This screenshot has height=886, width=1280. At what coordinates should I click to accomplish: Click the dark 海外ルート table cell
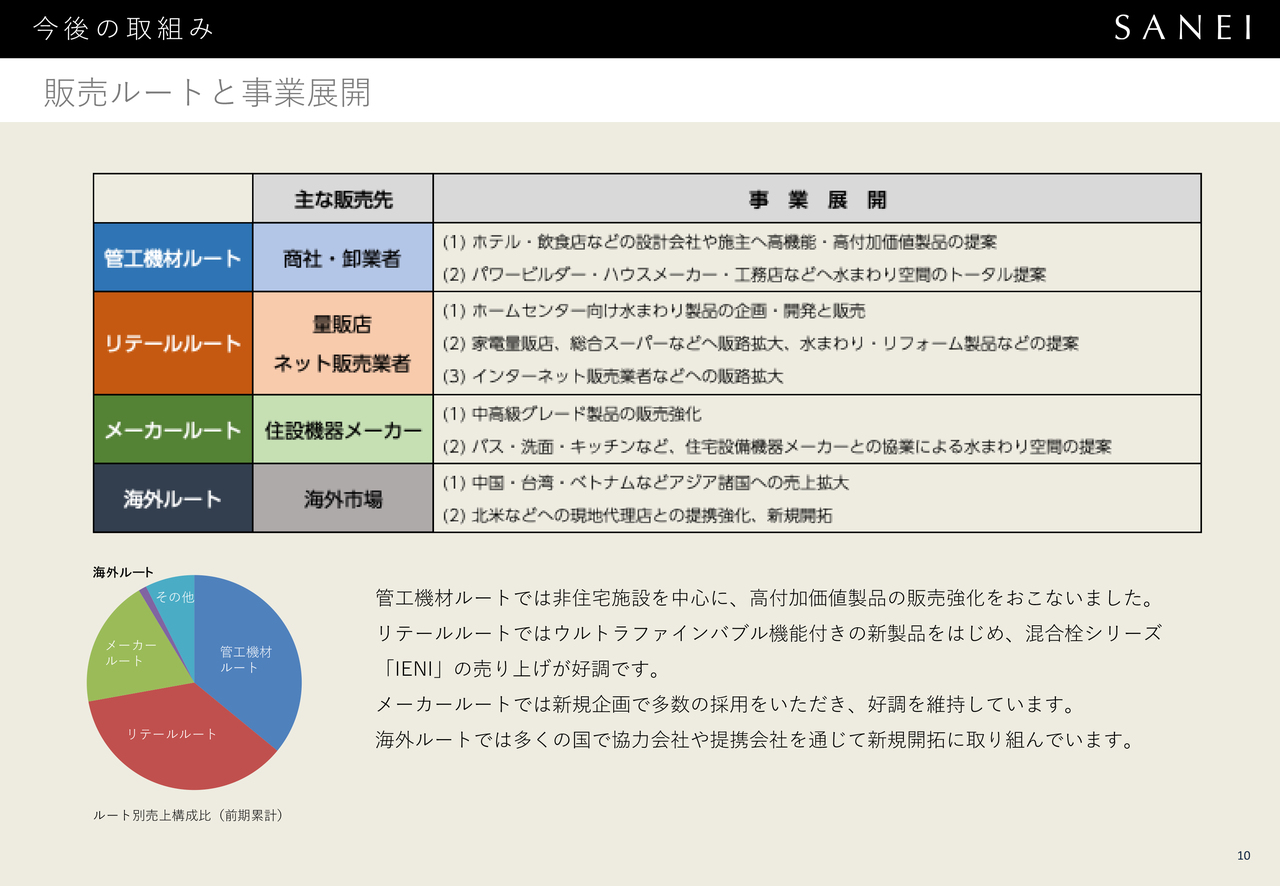173,498
